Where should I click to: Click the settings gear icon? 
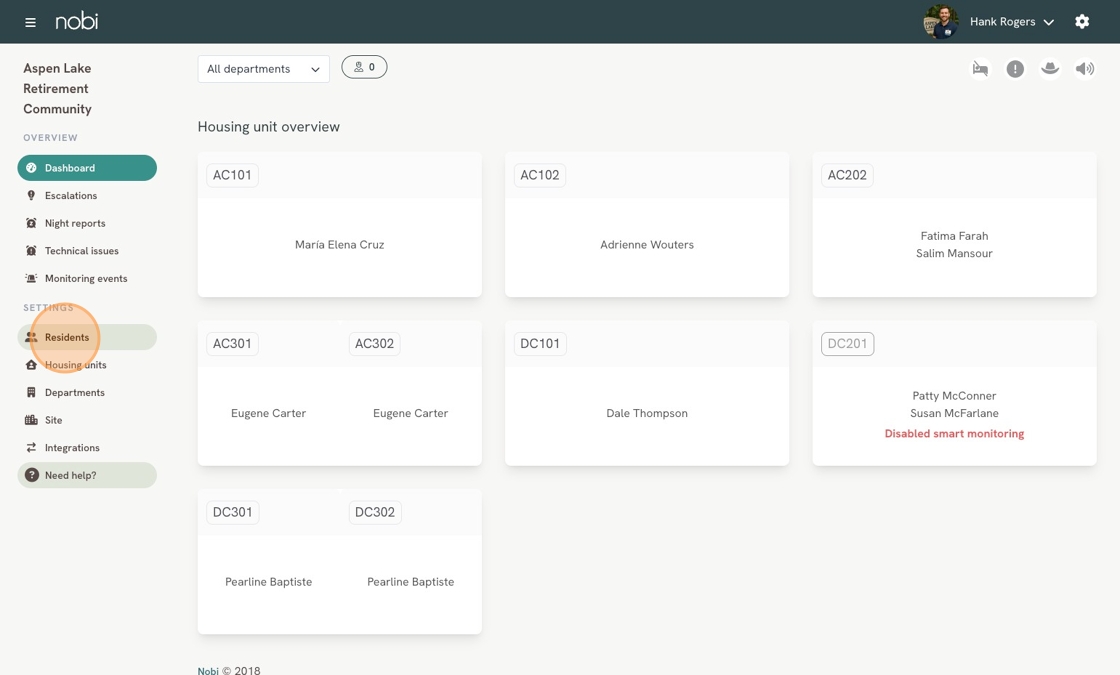coord(1082,21)
